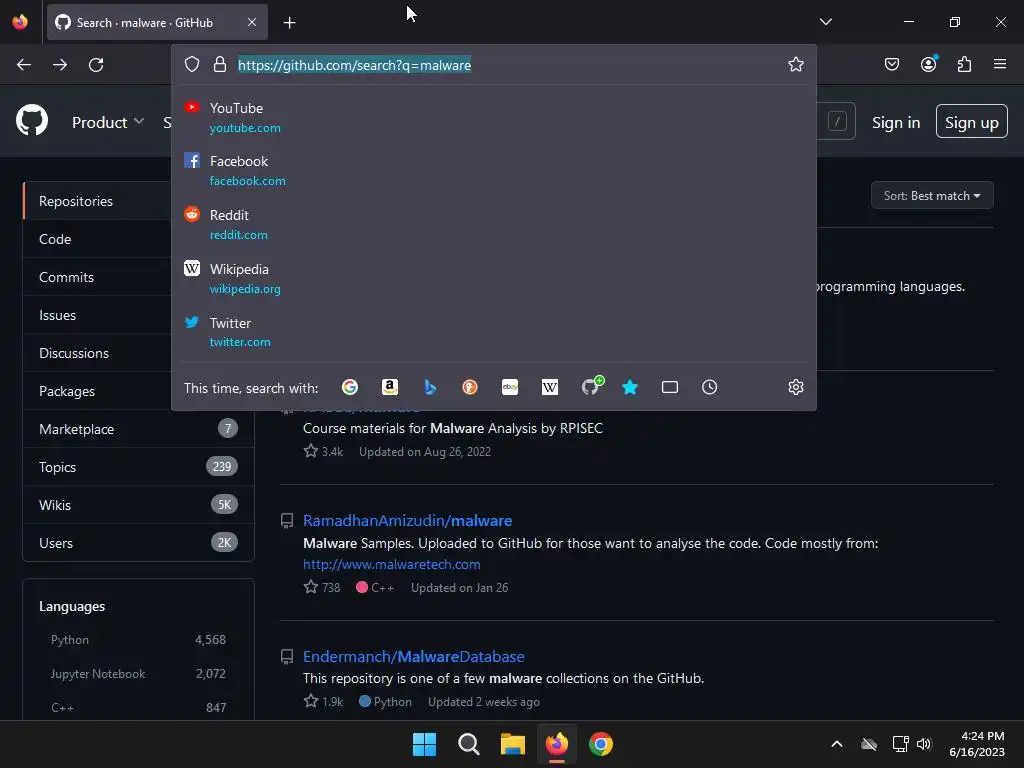
Task: Filter by C++ language in sidebar
Action: 138,707
